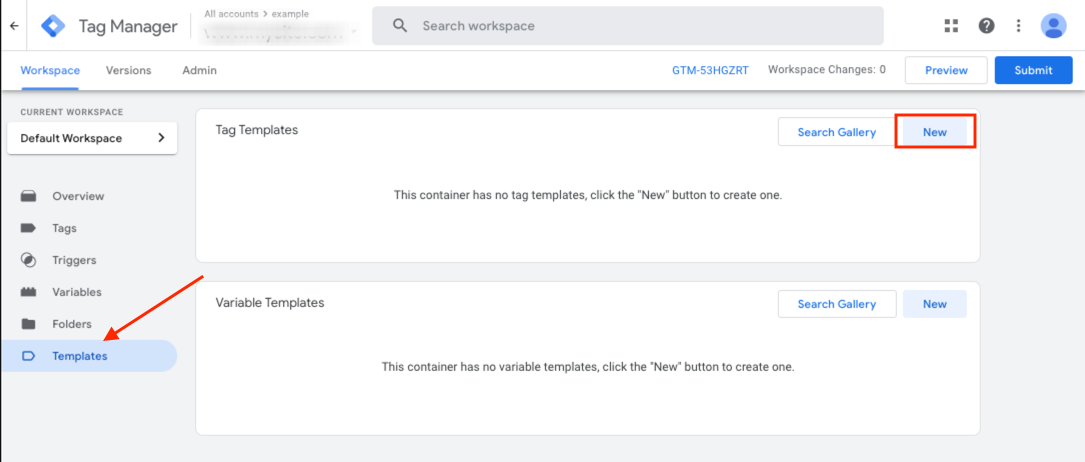Click the Variables icon in sidebar
This screenshot has height=462, width=1085.
(29, 292)
